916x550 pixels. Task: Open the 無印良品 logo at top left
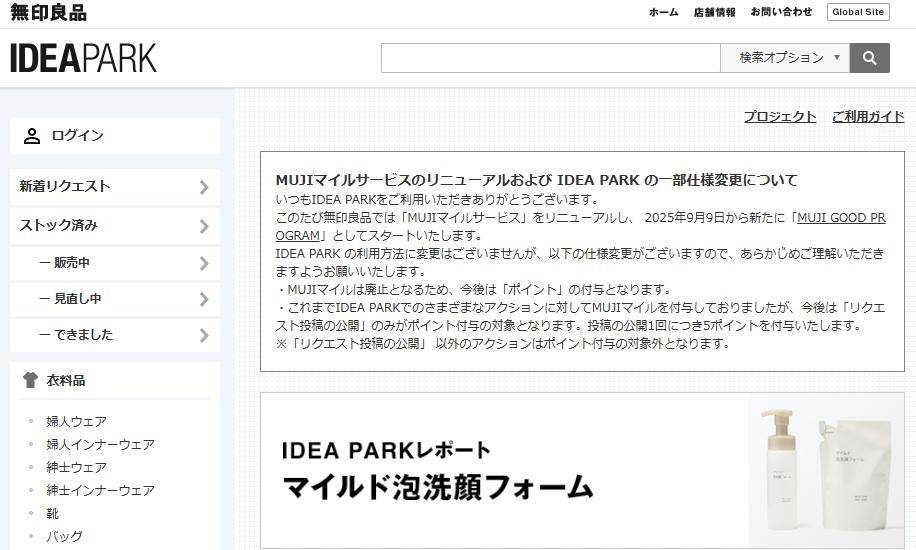click(48, 13)
